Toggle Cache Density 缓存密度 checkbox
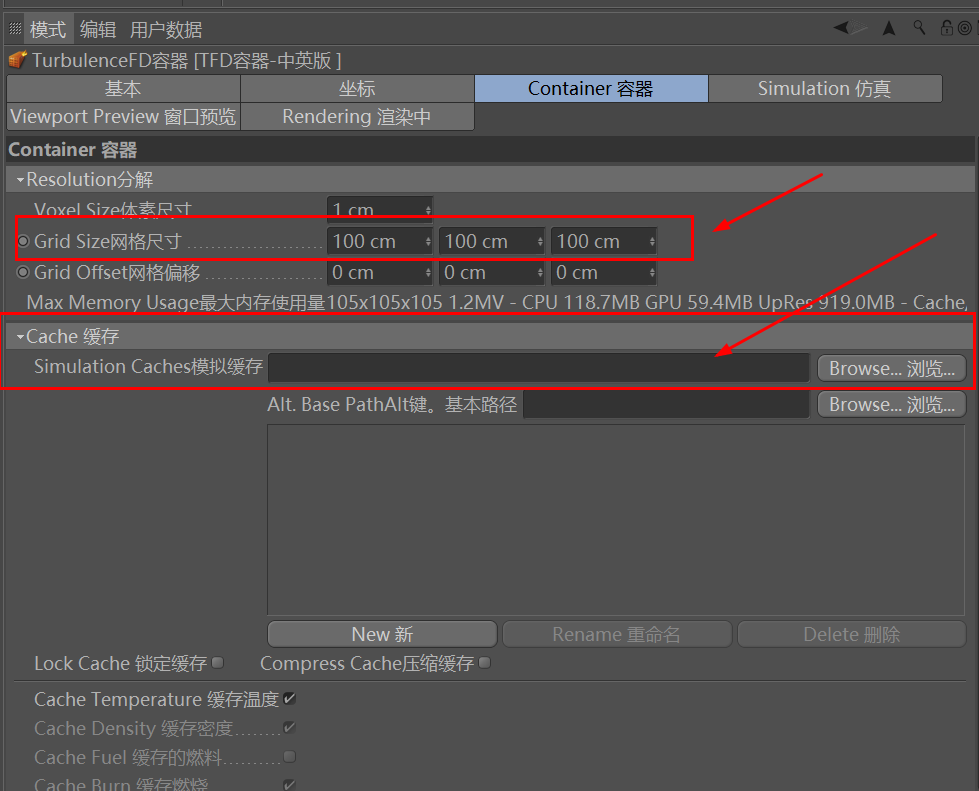This screenshot has width=979, height=791. point(289,727)
